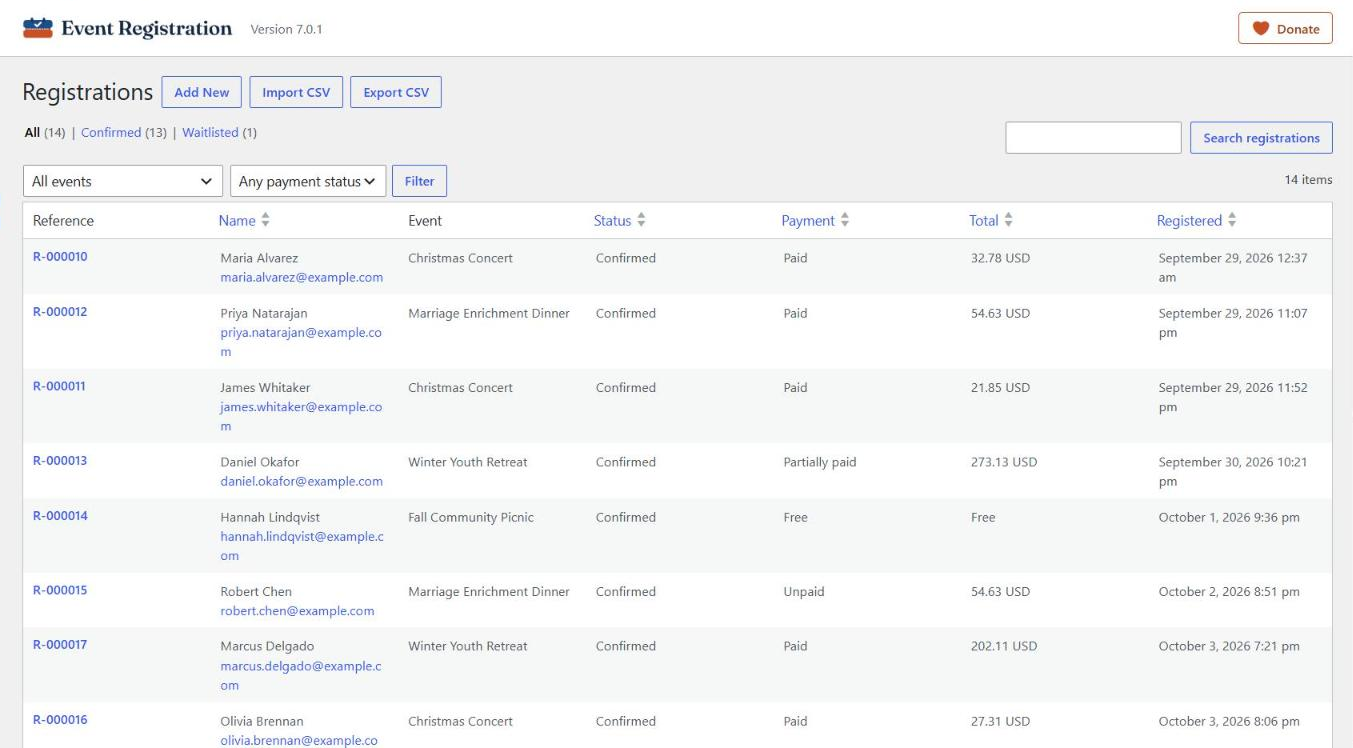
Task: Click robert.chen@example.com email link
Action: coord(297,611)
